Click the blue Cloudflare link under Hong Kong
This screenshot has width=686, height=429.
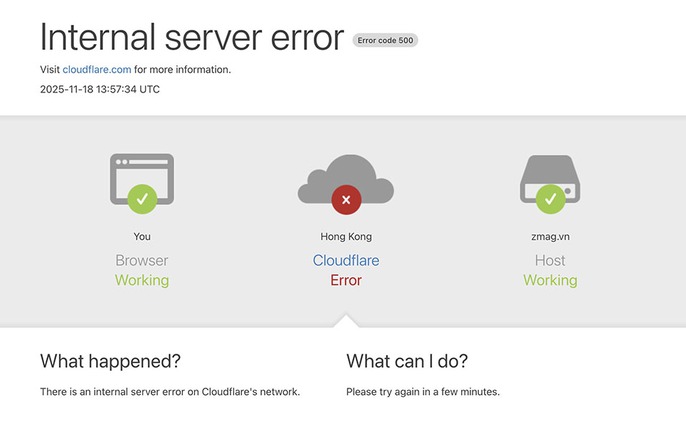[346, 261]
